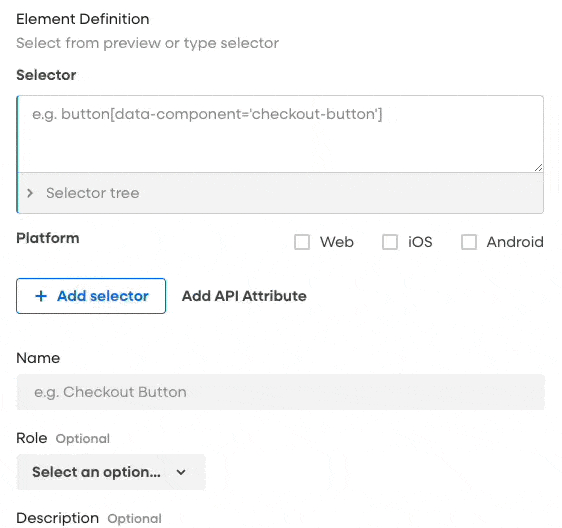Click 'Select from preview or type selector' text
Image resolution: width=562 pixels, height=528 pixels.
click(x=148, y=43)
